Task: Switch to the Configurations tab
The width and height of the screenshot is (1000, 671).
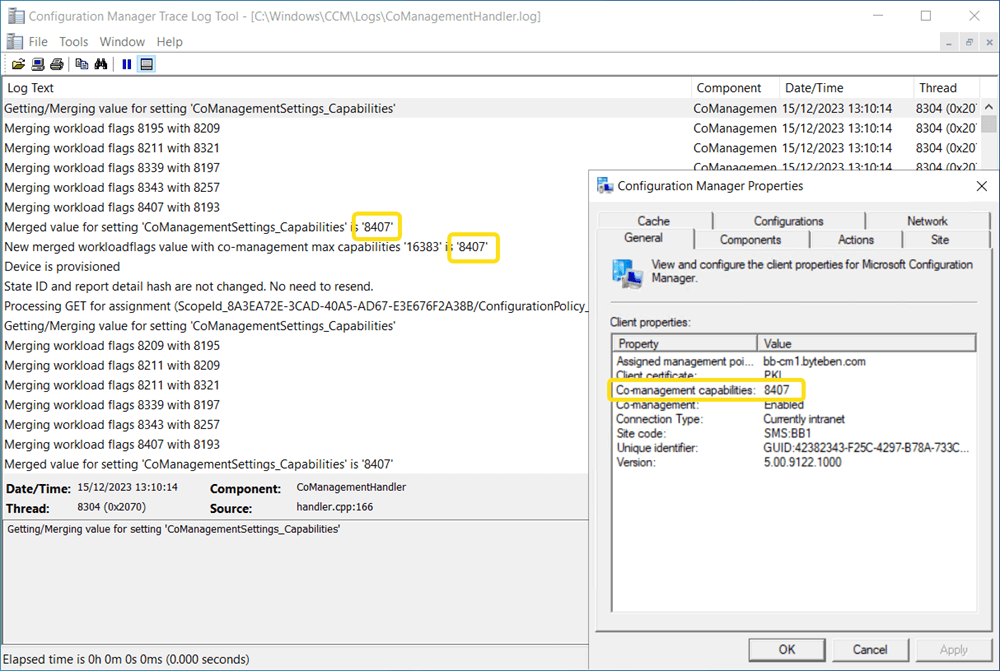Action: pyautogui.click(x=788, y=221)
